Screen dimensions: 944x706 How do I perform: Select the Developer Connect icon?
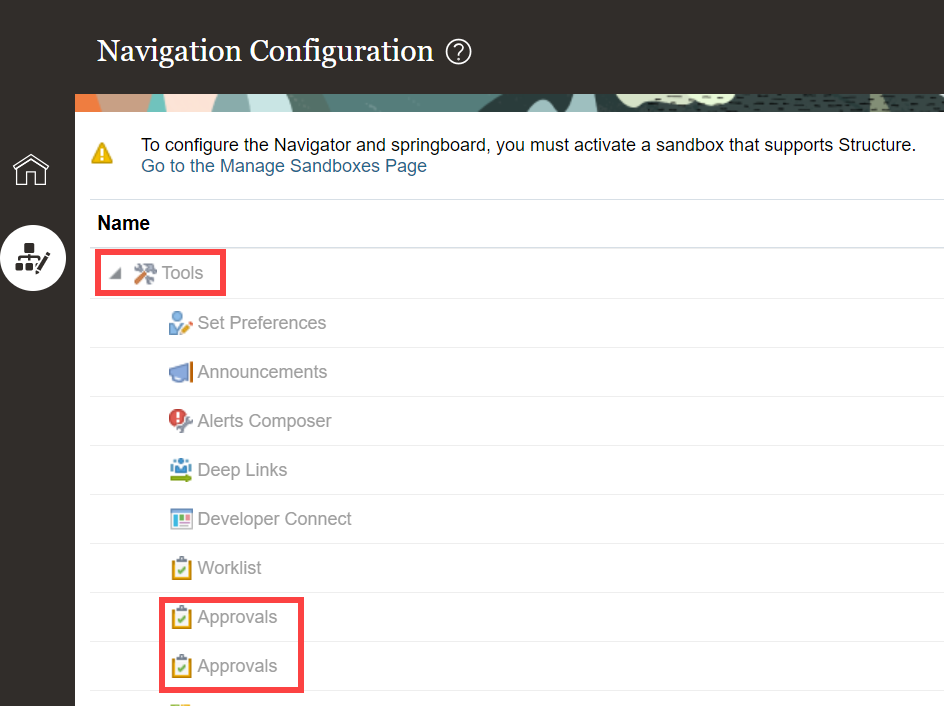click(x=180, y=518)
